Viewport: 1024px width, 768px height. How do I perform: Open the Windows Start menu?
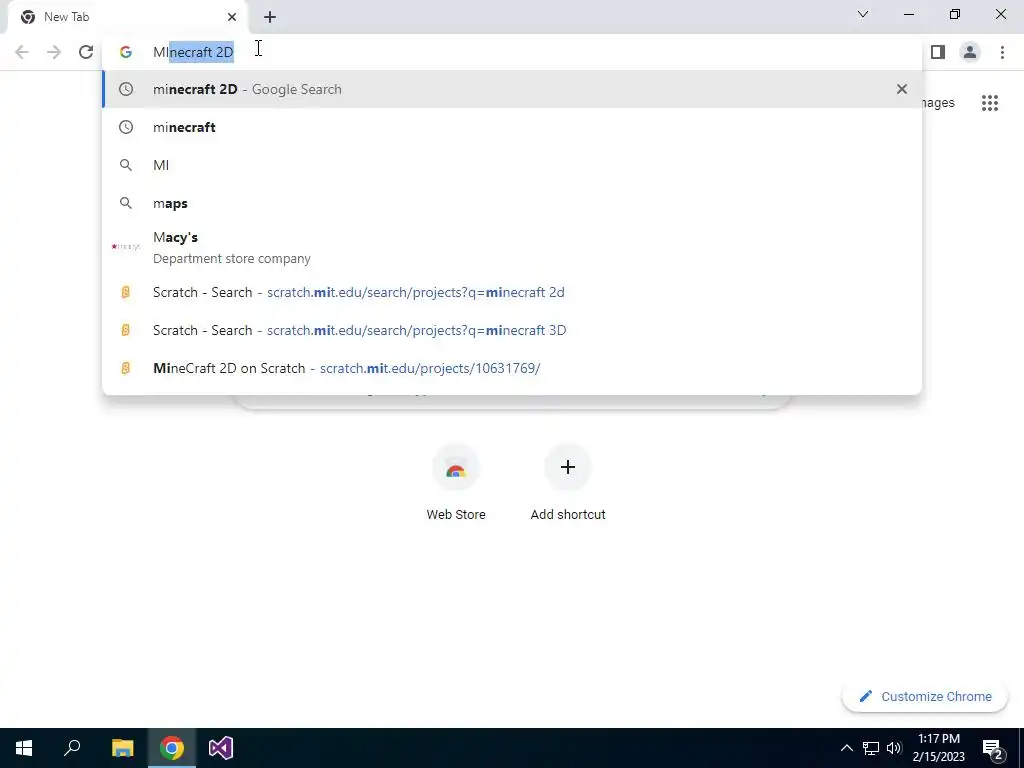point(24,748)
